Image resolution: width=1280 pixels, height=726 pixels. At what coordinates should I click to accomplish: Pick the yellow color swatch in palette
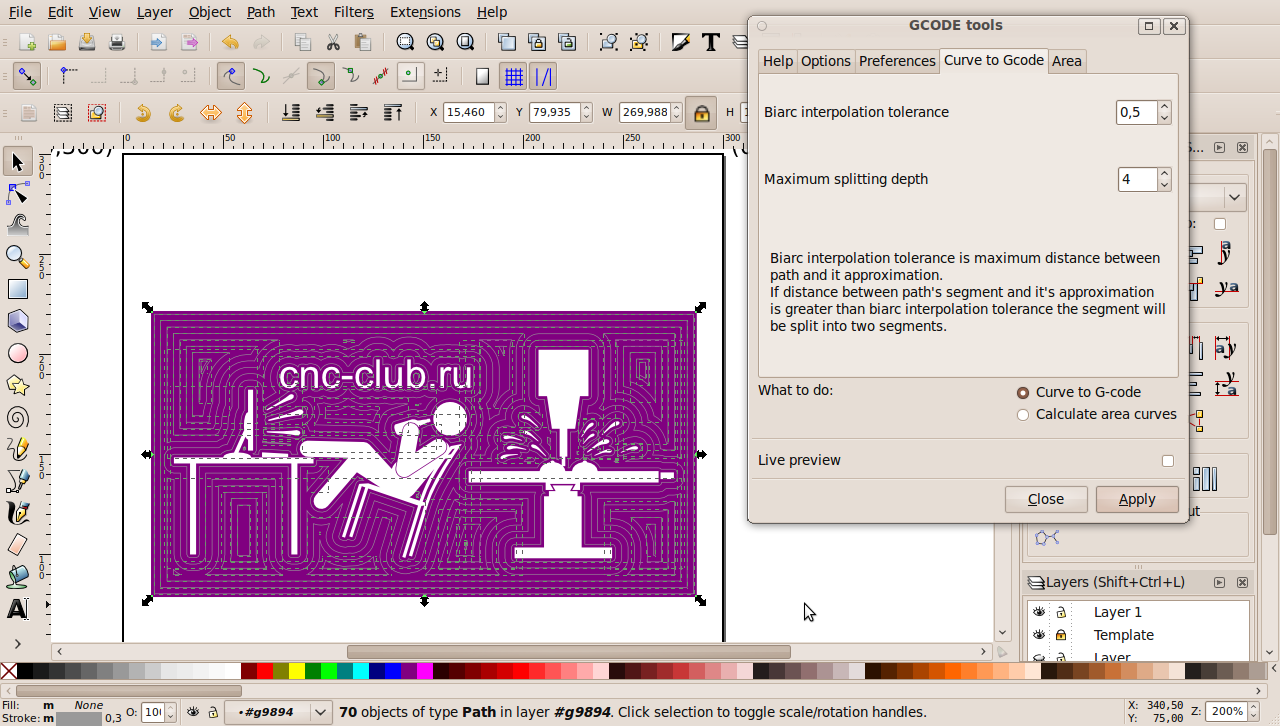[x=297, y=671]
